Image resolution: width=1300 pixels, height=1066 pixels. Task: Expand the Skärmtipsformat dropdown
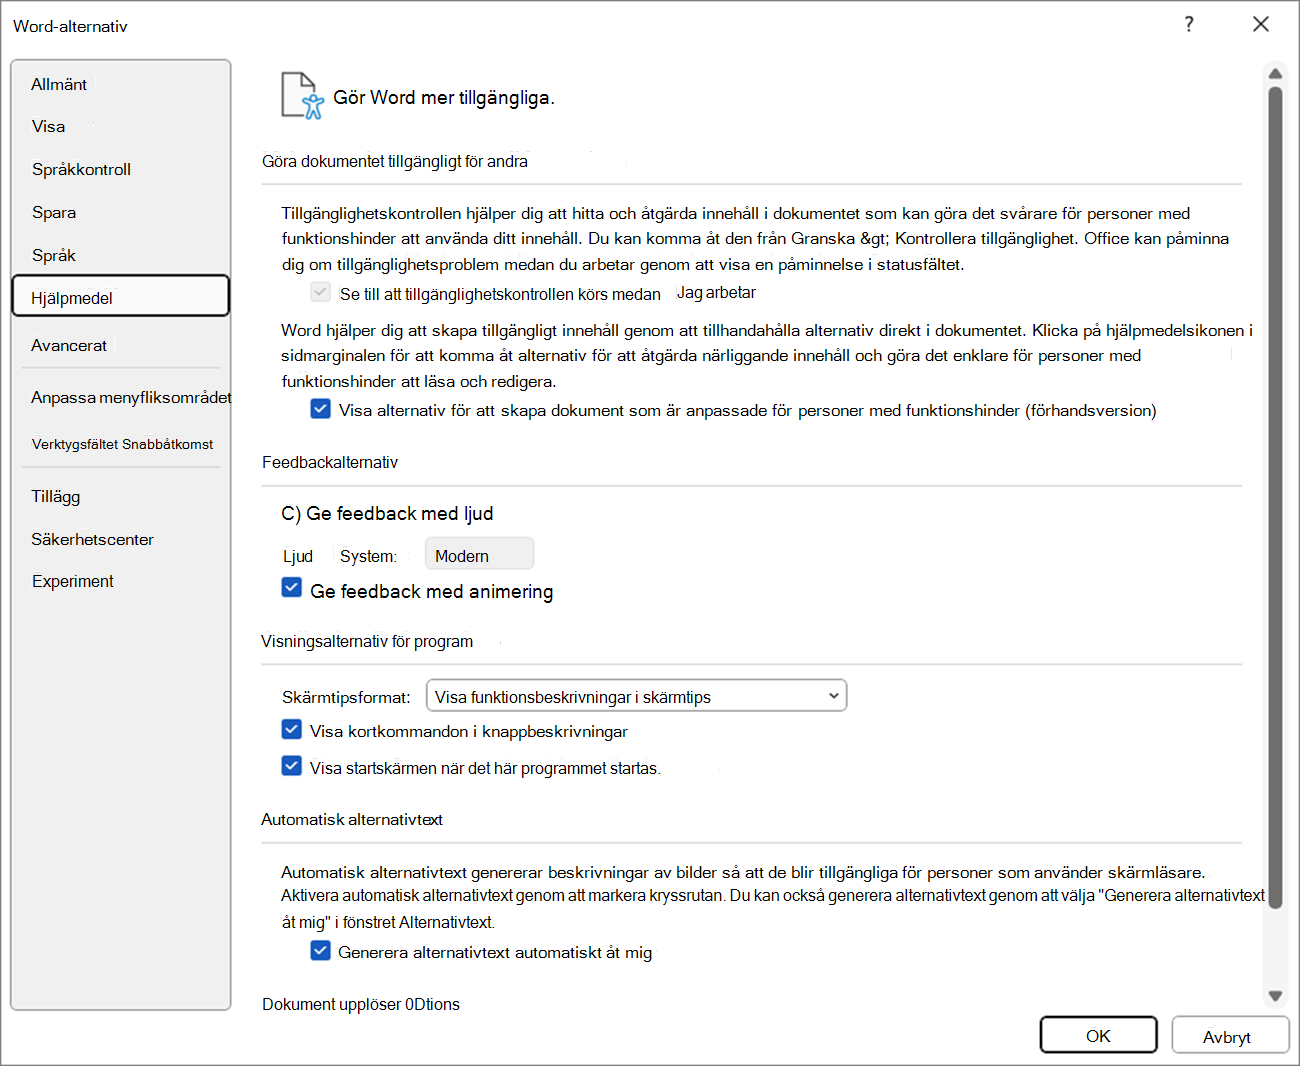pos(636,696)
